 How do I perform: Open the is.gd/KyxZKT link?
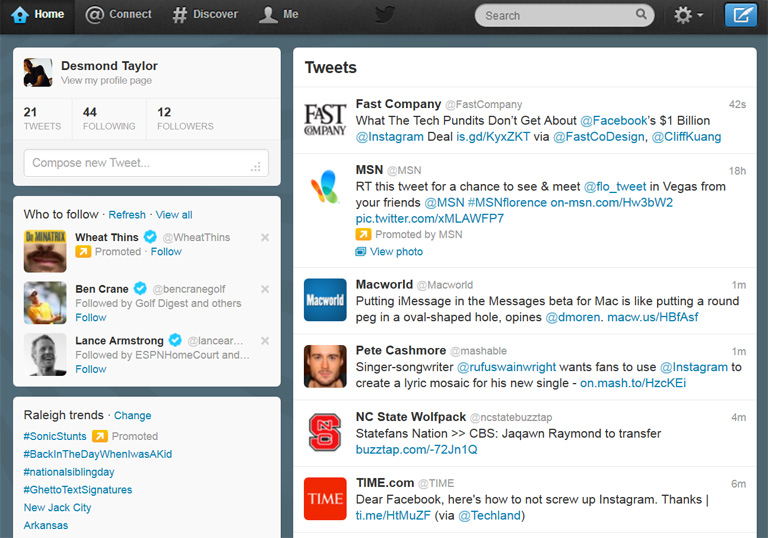[493, 137]
